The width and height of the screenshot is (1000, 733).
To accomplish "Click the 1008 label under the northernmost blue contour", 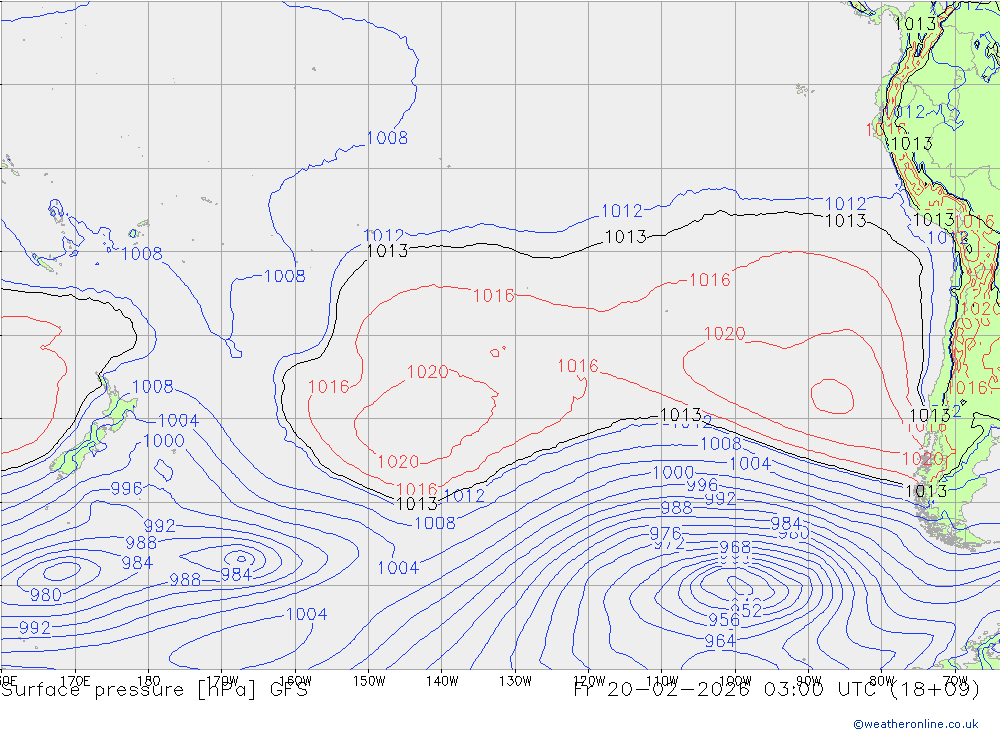I will (387, 138).
